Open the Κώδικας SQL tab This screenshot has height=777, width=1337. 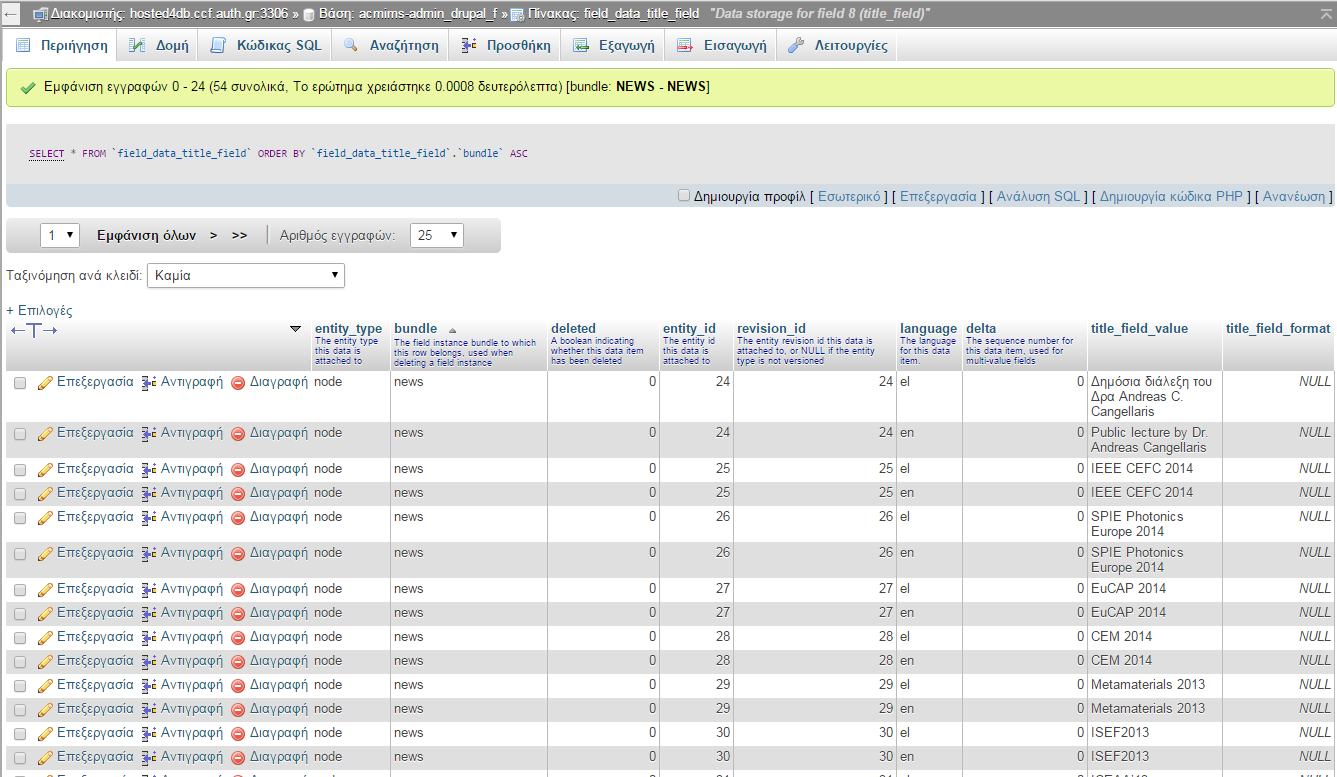click(266, 46)
